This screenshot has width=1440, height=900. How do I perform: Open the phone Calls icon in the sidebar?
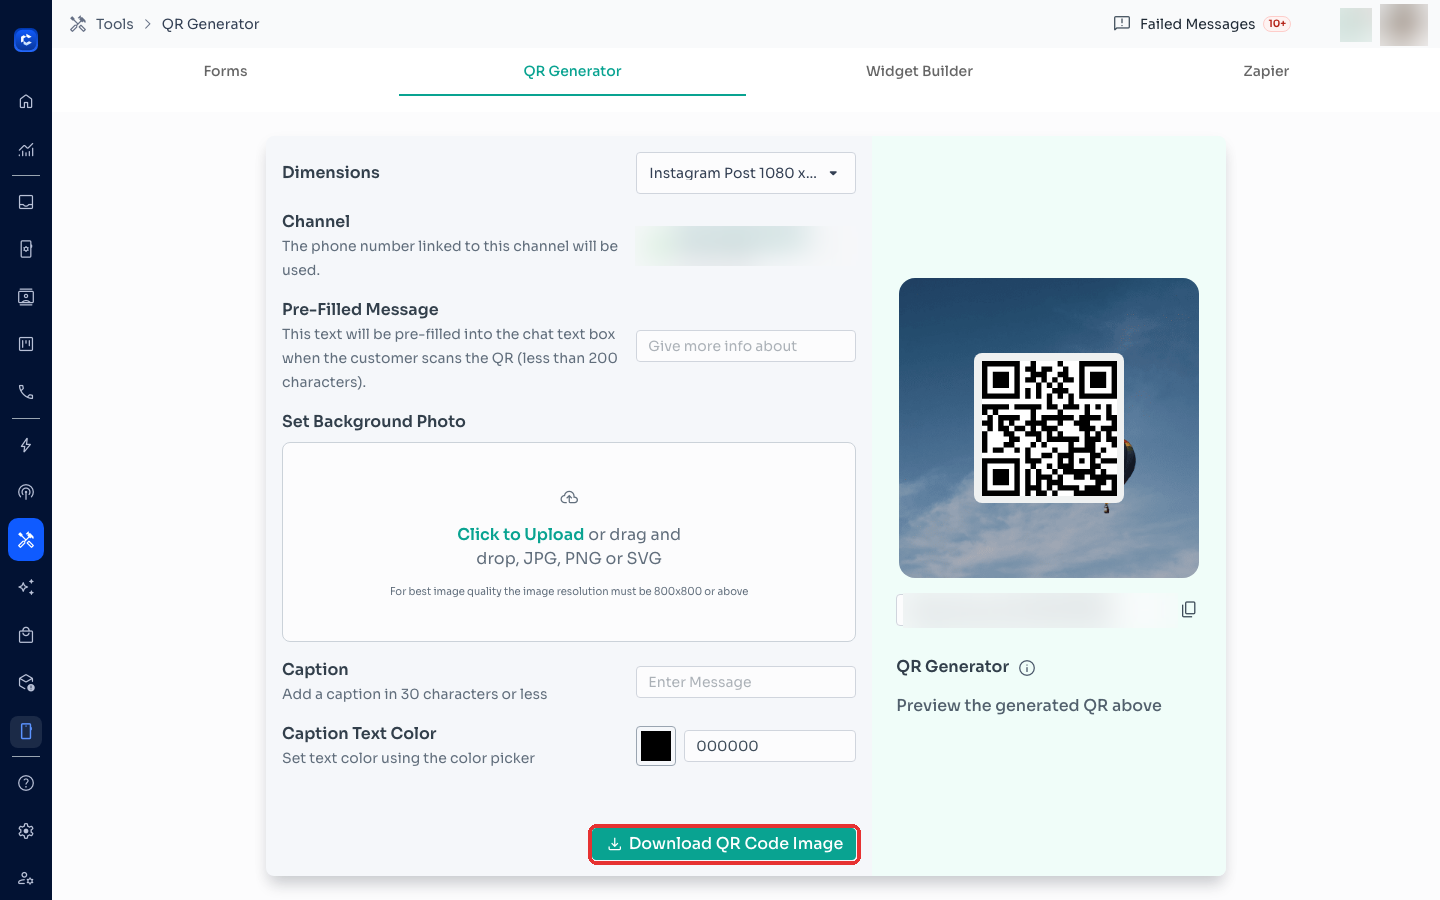(x=26, y=392)
